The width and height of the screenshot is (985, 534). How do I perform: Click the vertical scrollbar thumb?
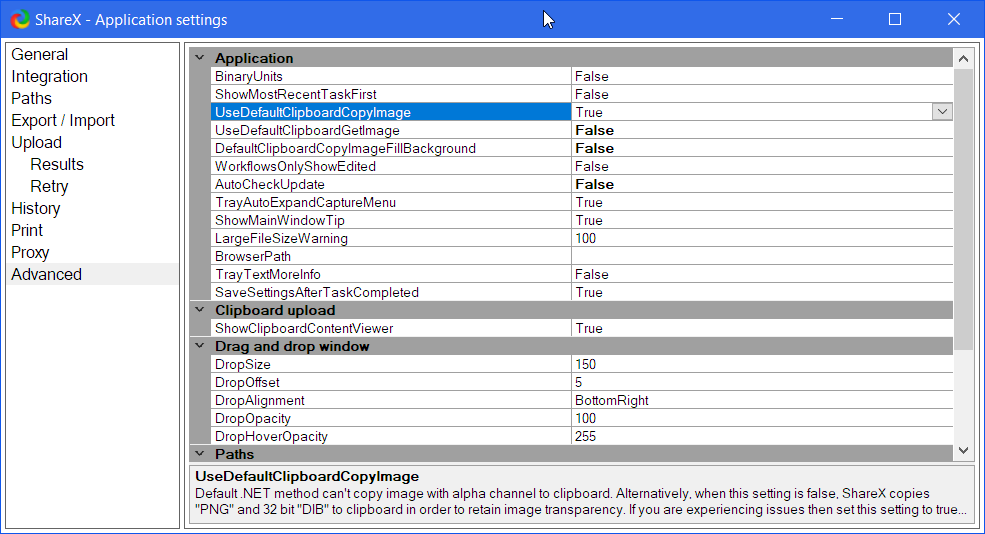pyautogui.click(x=963, y=209)
